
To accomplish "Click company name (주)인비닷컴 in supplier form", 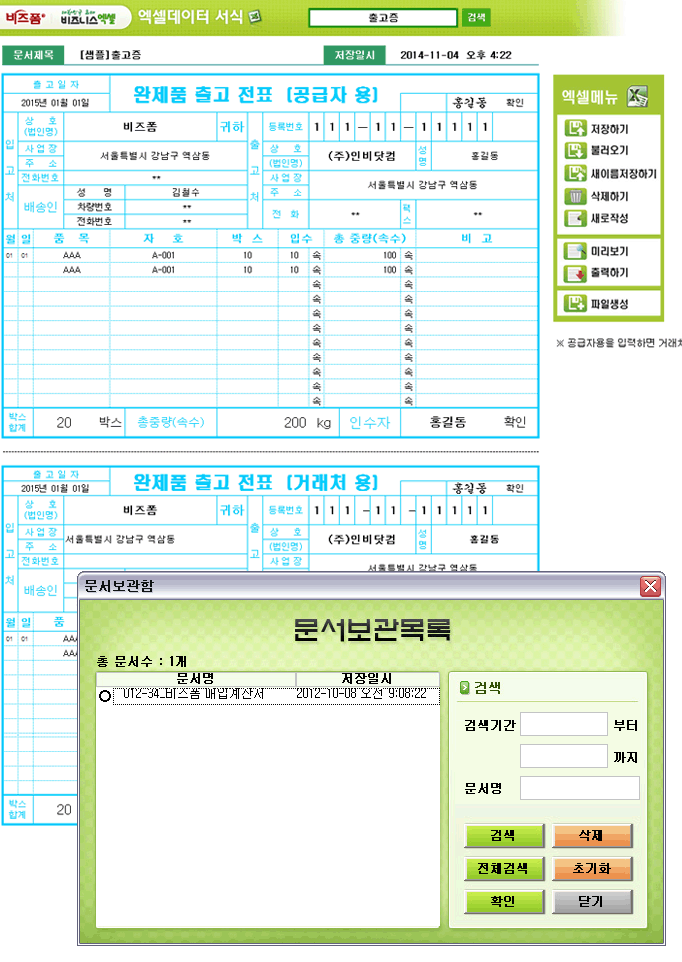I will (x=362, y=156).
